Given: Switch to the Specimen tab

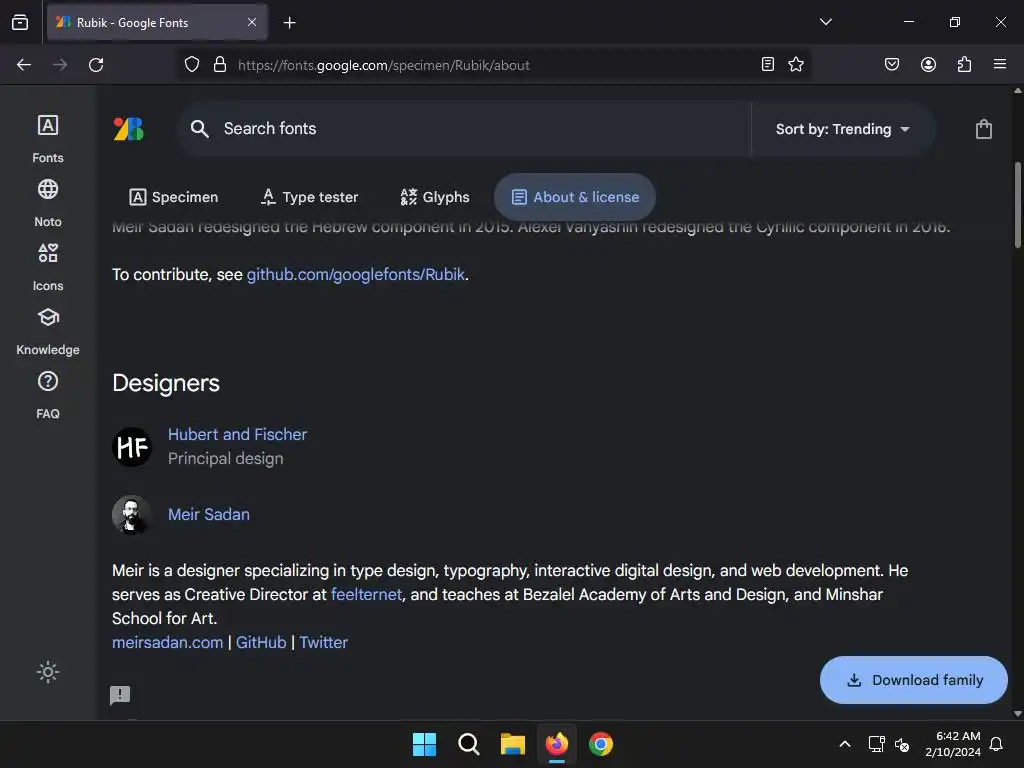Looking at the screenshot, I should 174,197.
